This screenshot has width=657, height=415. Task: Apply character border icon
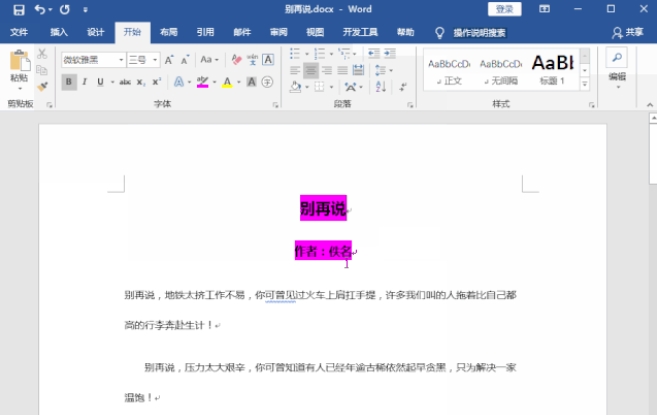268,60
